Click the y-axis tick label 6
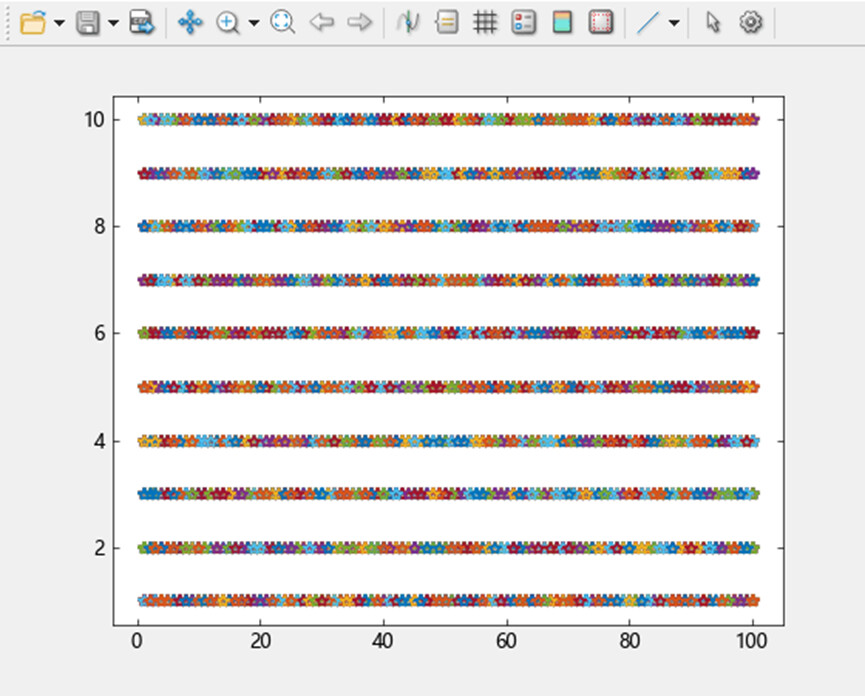865x696 pixels. (x=100, y=333)
